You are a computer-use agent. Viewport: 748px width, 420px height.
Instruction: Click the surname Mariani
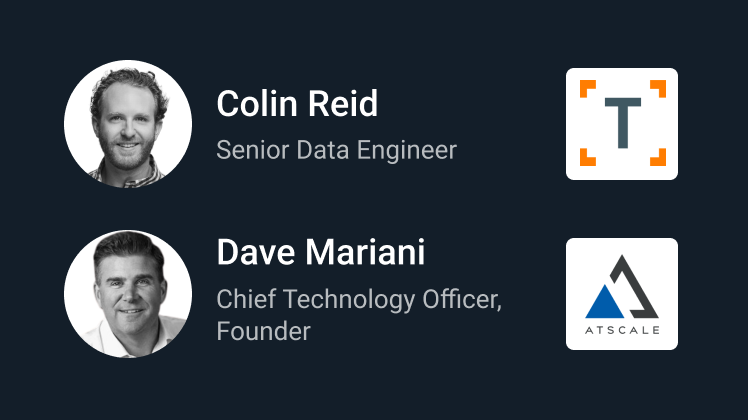click(365, 252)
